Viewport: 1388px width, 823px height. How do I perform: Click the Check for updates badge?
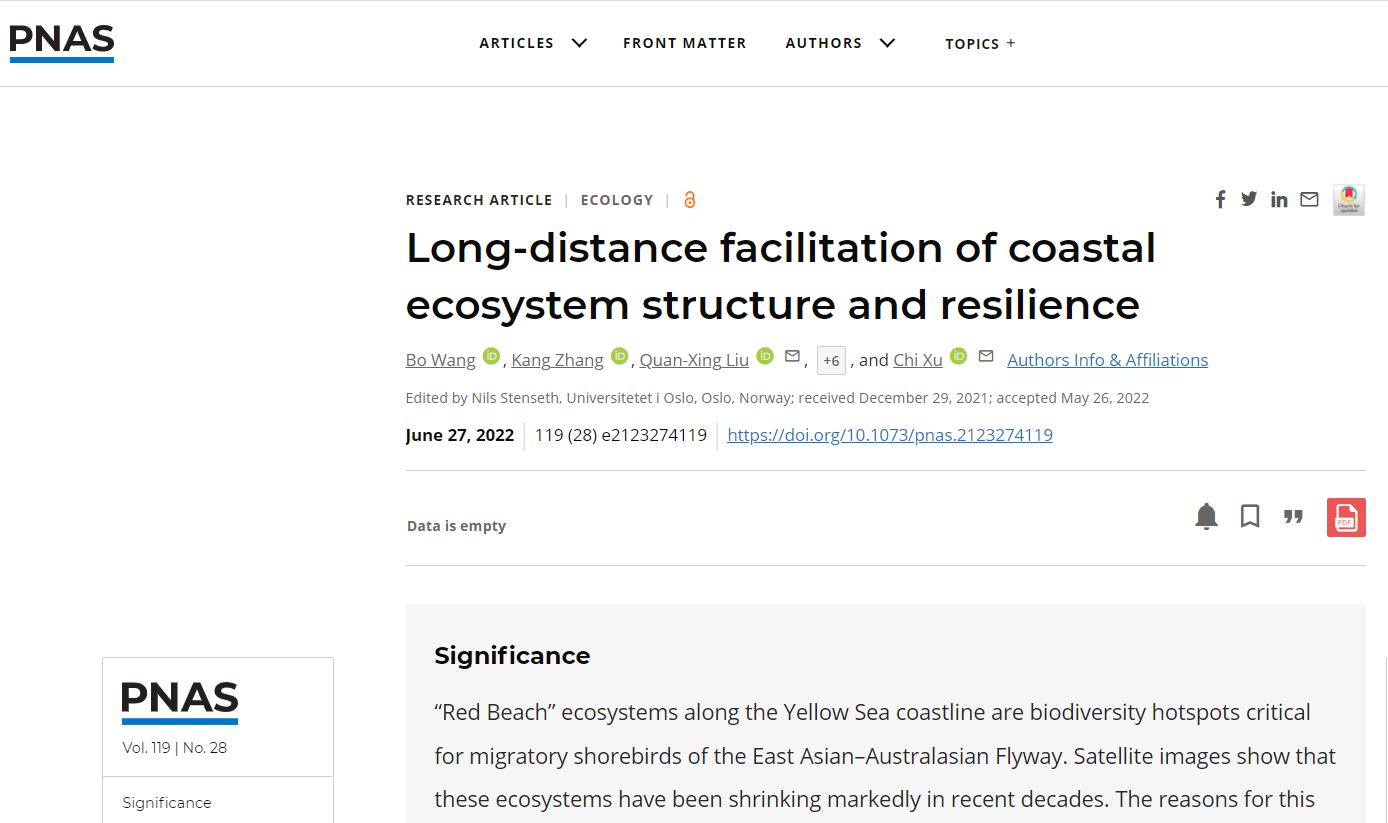coord(1348,200)
